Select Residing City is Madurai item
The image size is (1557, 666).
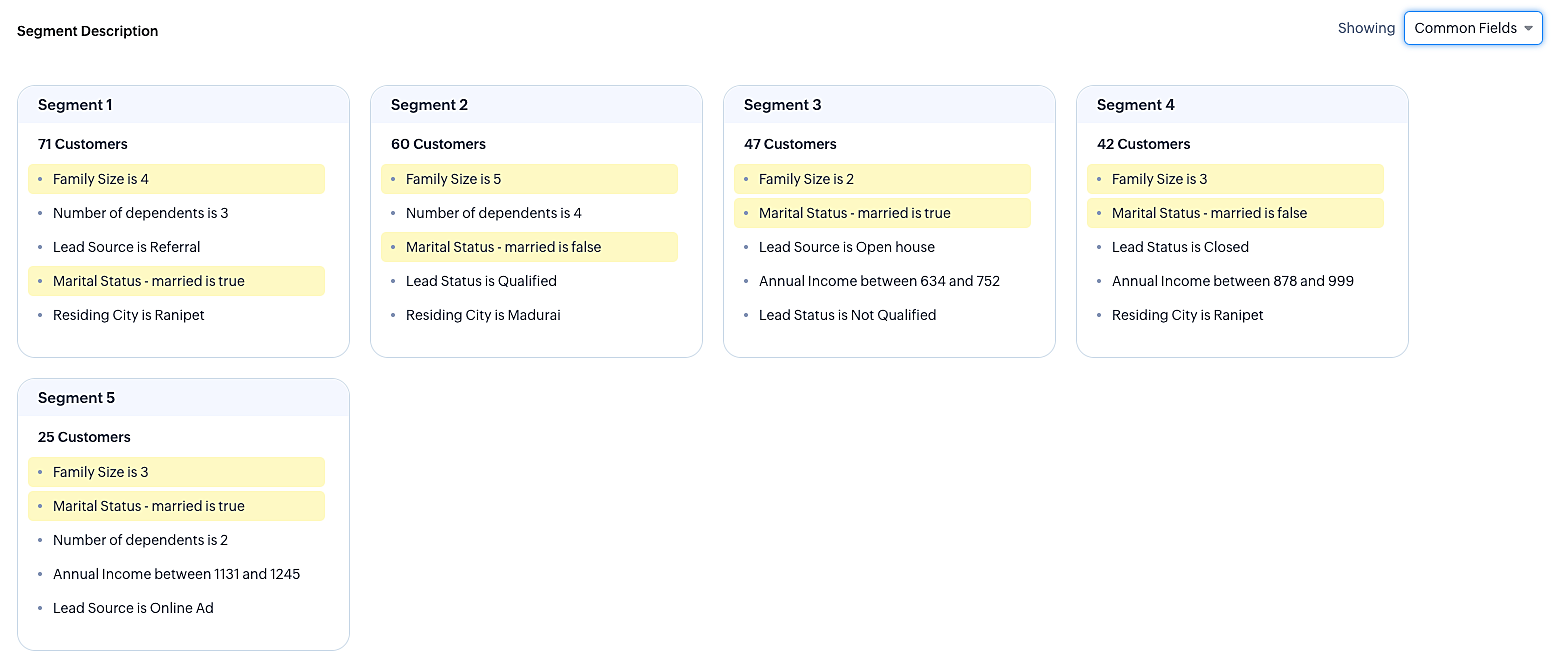tap(483, 315)
